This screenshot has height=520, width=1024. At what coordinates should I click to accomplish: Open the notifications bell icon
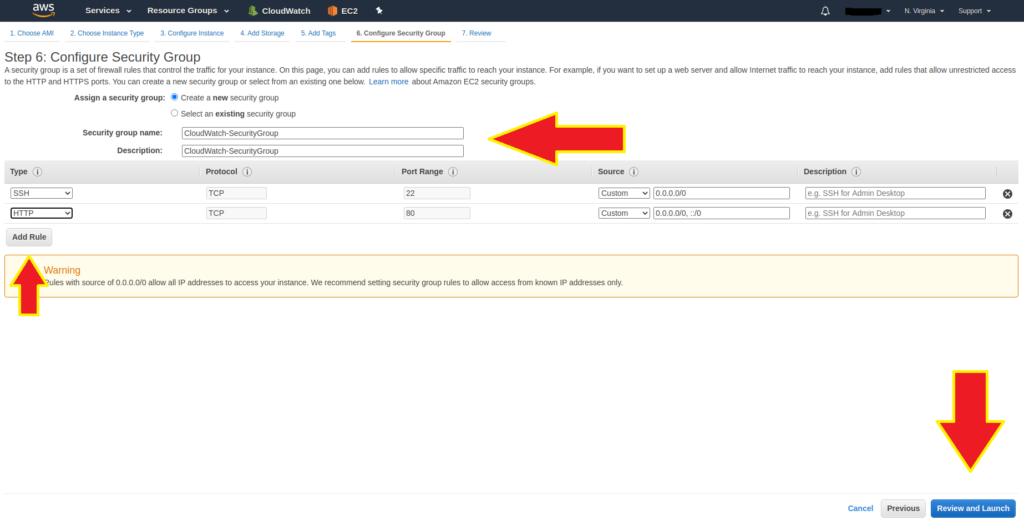coord(825,11)
